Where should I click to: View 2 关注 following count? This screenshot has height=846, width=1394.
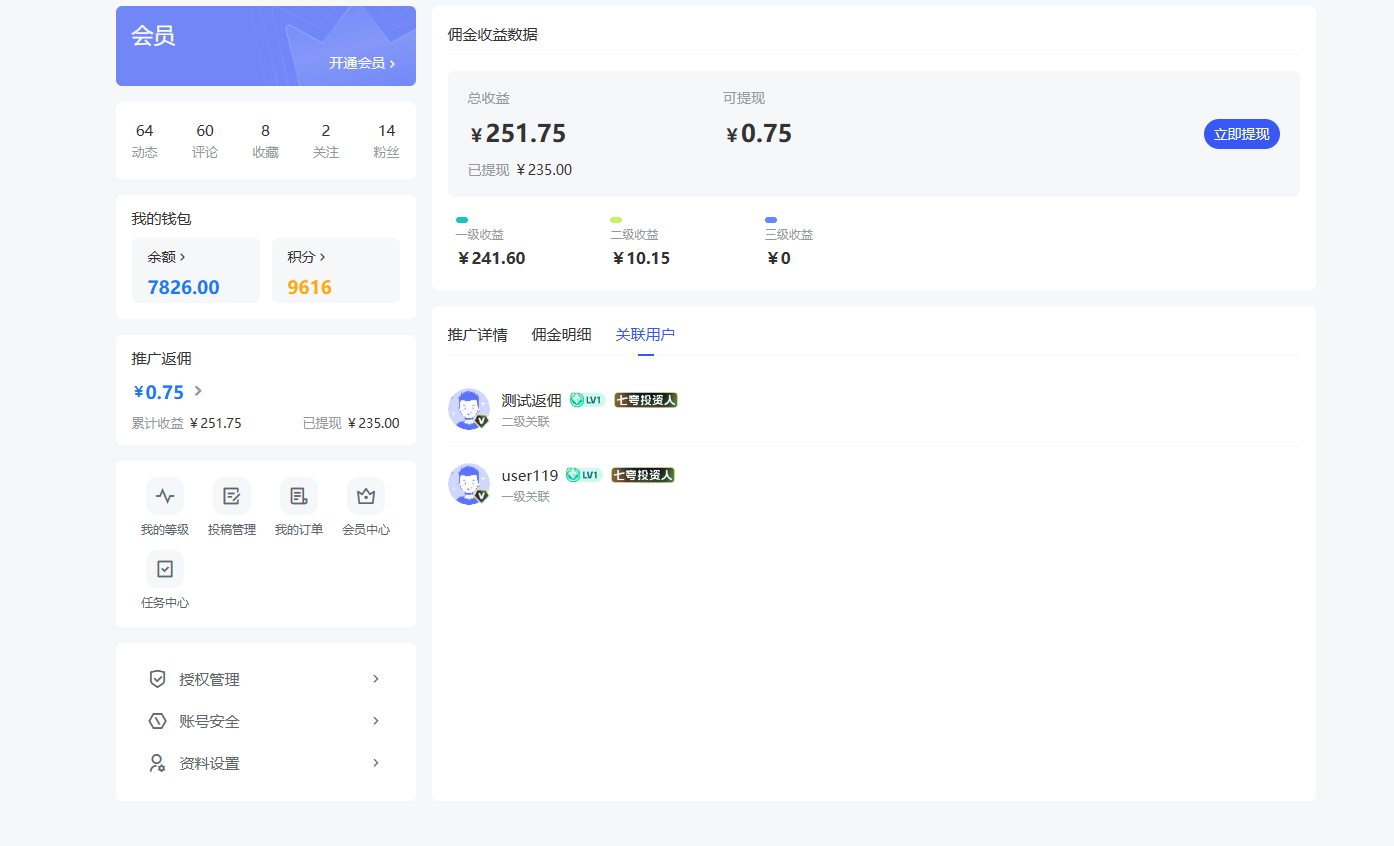(326, 141)
